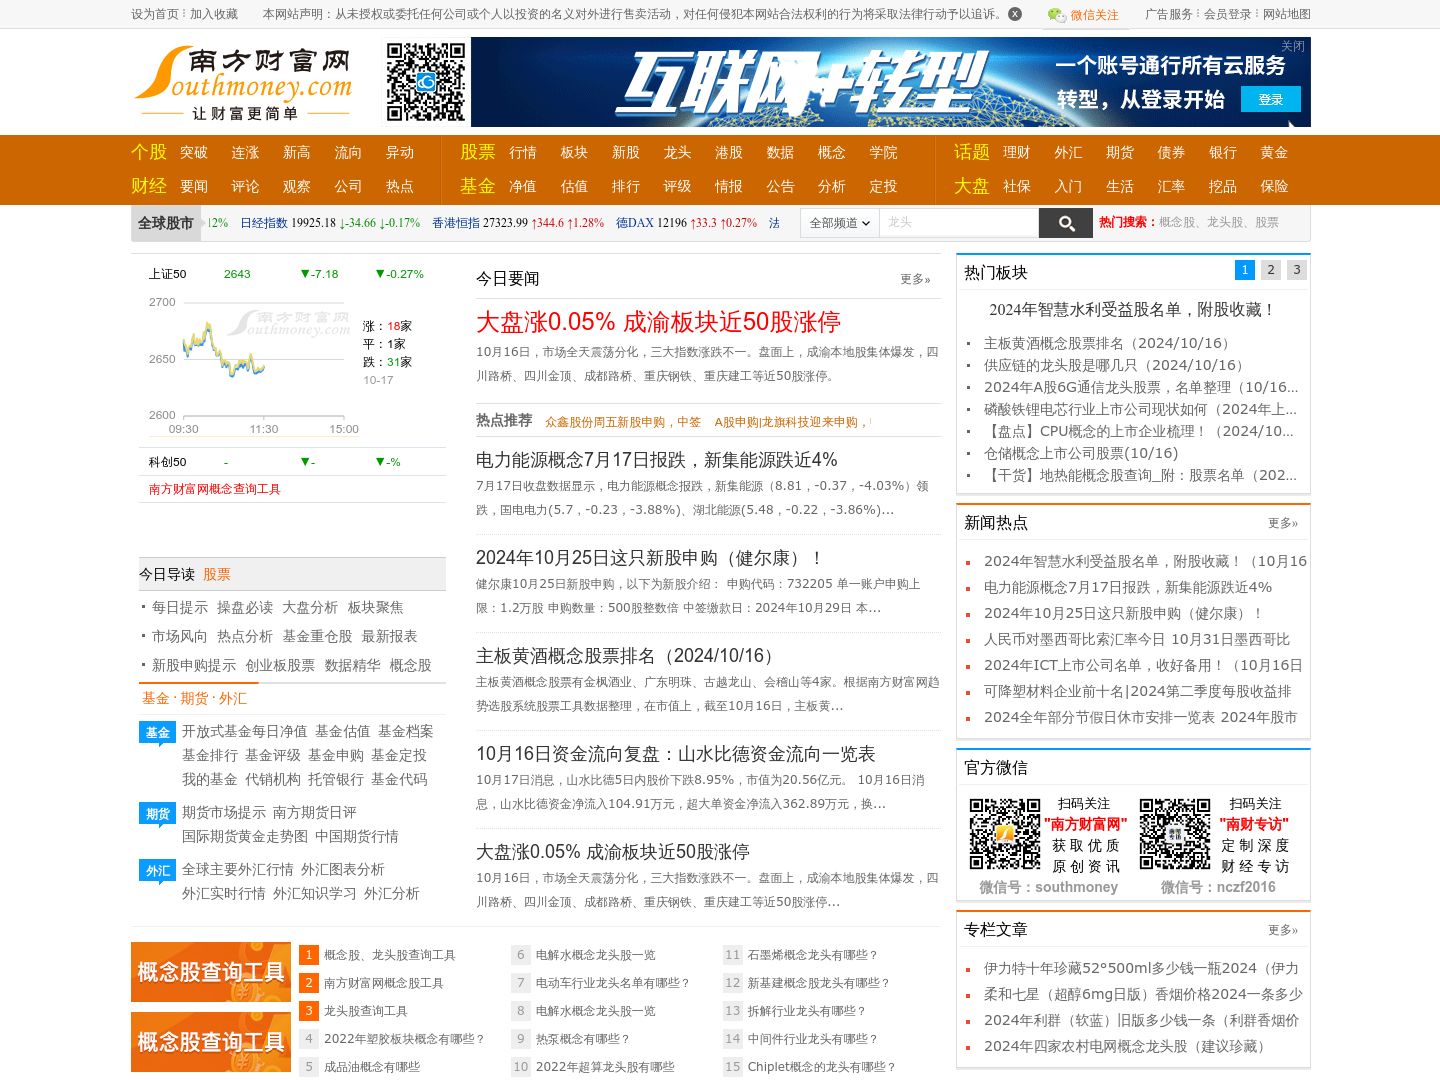Open the 话题 navigation category

(972, 152)
